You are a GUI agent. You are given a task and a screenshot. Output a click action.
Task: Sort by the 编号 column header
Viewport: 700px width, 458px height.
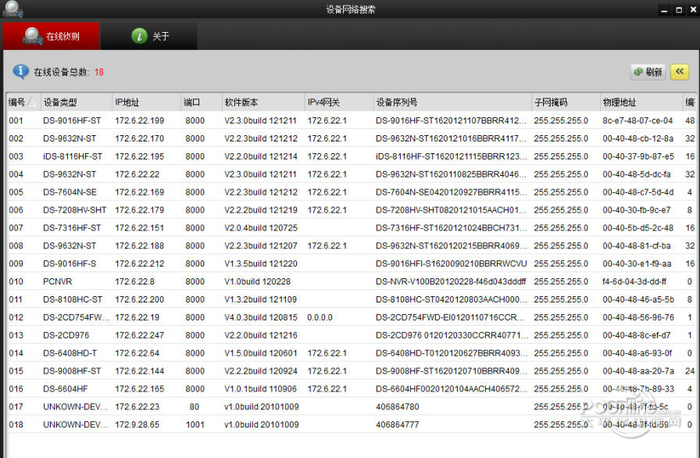click(x=22, y=102)
